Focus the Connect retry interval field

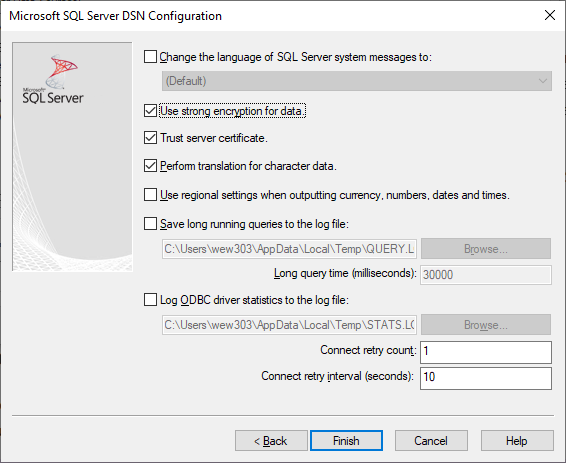pyautogui.click(x=486, y=378)
